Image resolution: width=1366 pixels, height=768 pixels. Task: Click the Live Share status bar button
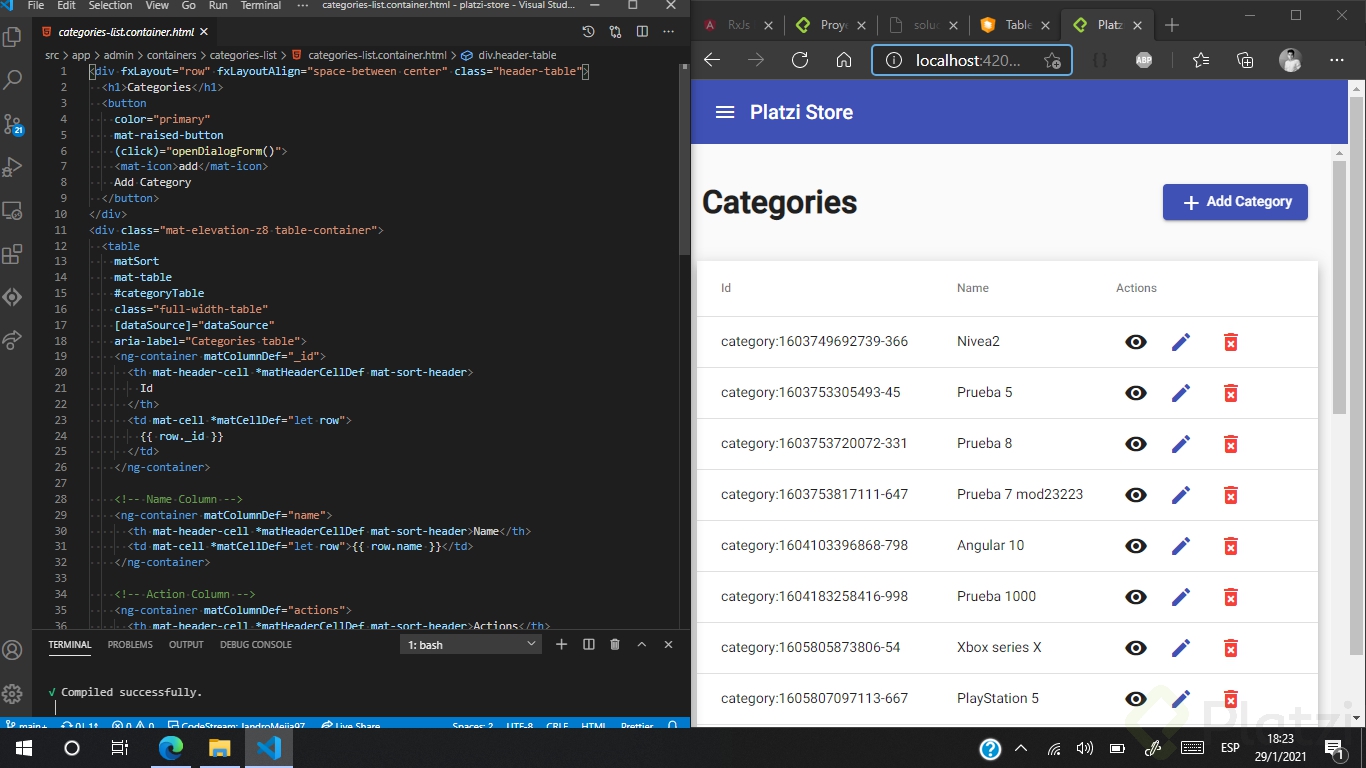coord(351,725)
